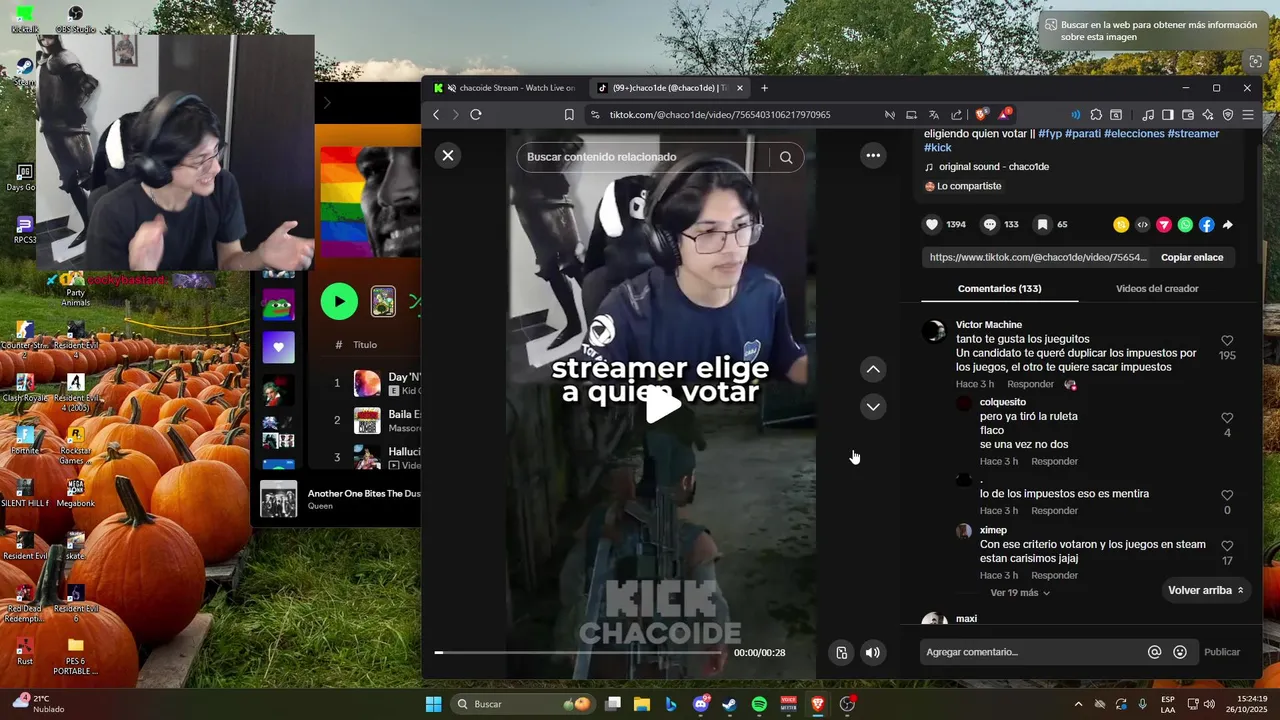Like the video with heart icon (1394)
The image size is (1280, 720).
pyautogui.click(x=932, y=225)
